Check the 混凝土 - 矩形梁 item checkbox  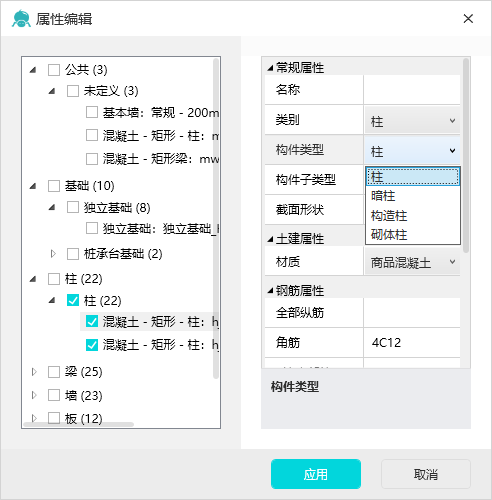click(x=92, y=159)
